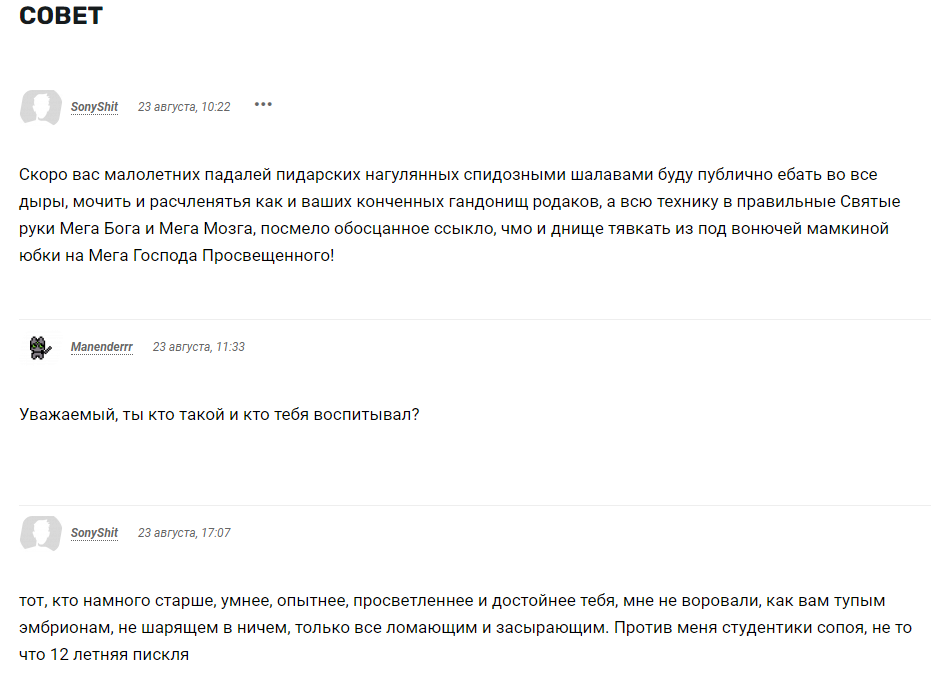
Task: Click the words кто тебя воспитывал? in Manenderrr's reply
Action: (x=331, y=414)
